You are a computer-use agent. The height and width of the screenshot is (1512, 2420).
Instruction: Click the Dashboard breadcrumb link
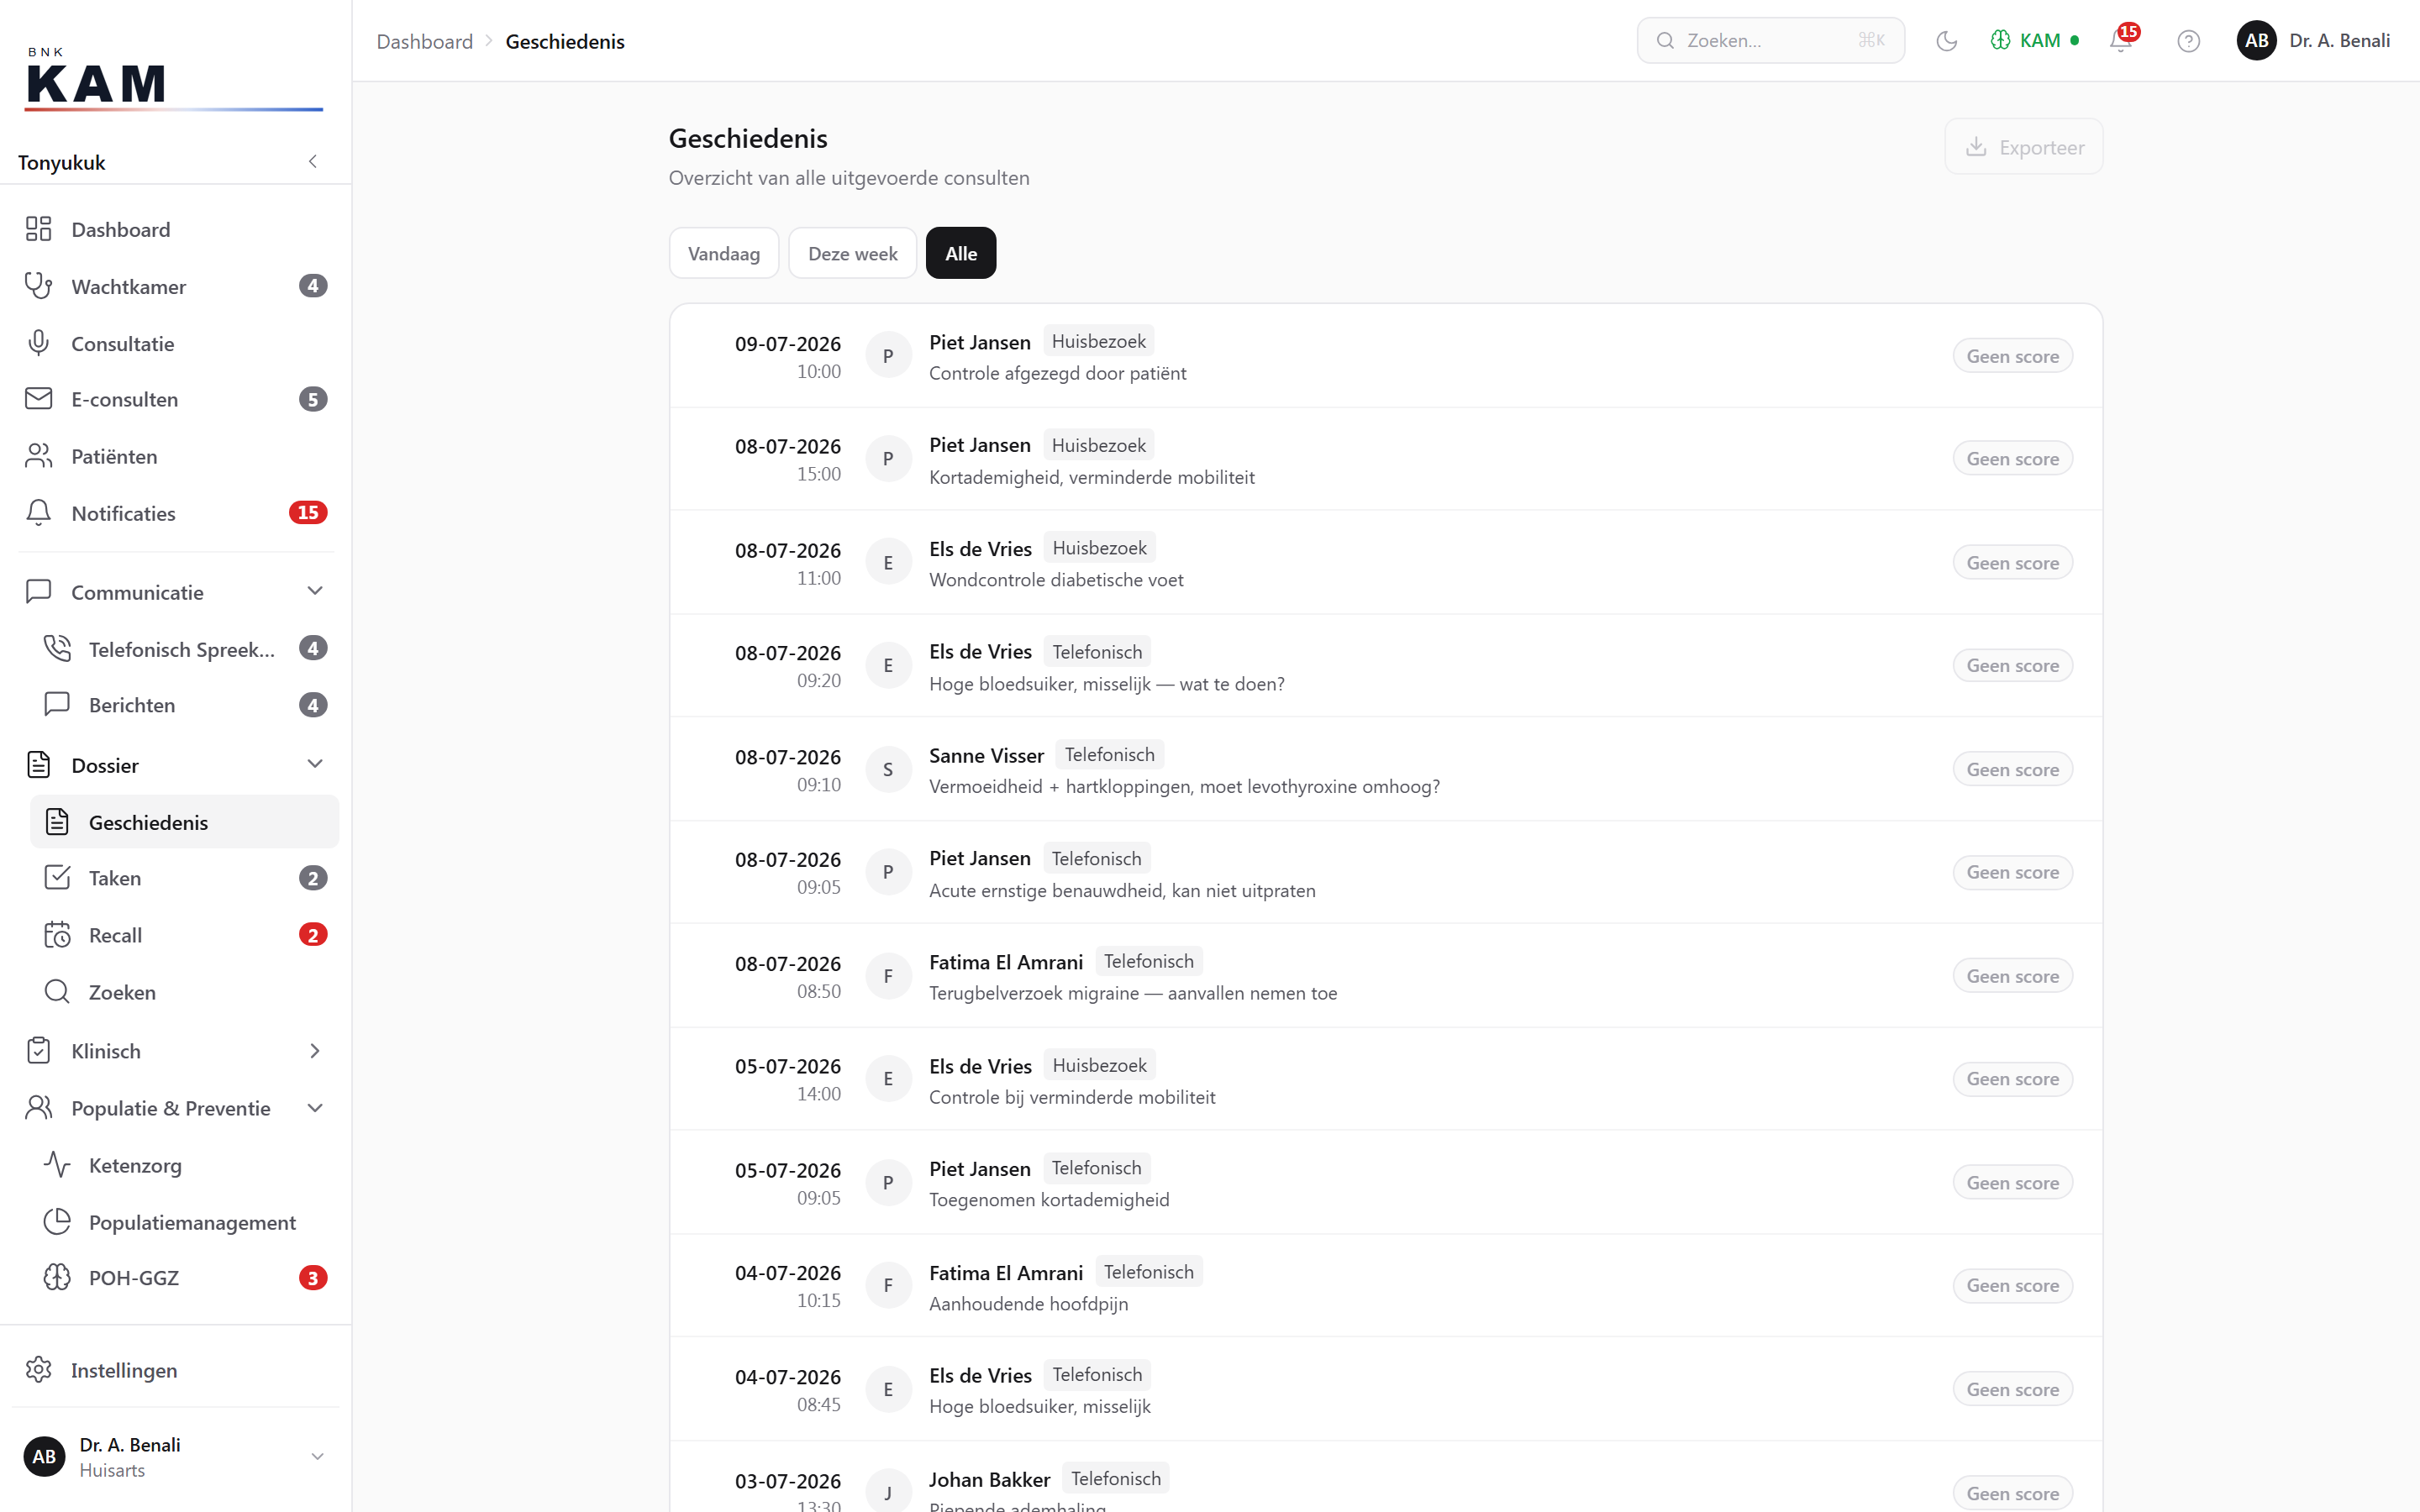425,41
